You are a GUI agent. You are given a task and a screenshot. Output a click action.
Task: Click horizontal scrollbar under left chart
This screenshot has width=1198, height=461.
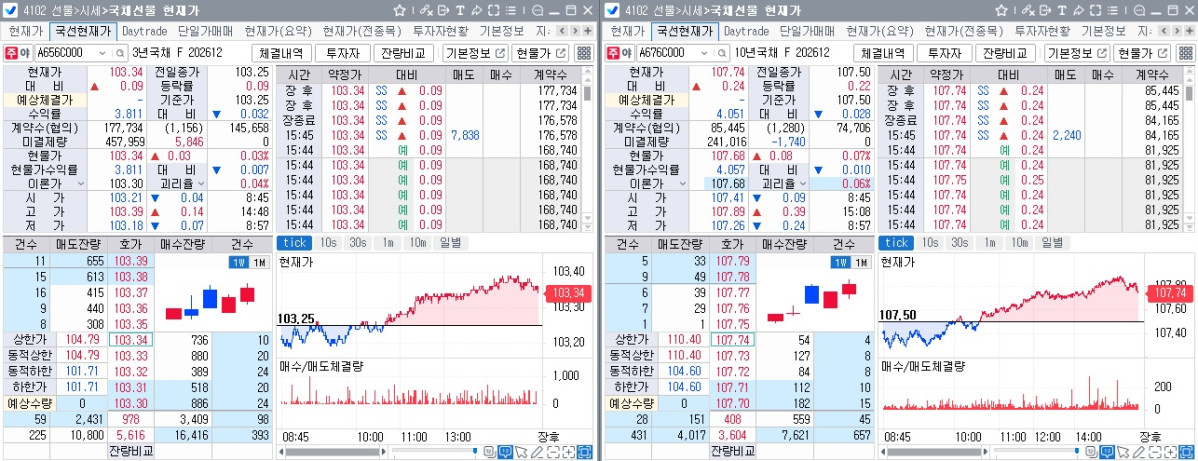tap(332, 452)
